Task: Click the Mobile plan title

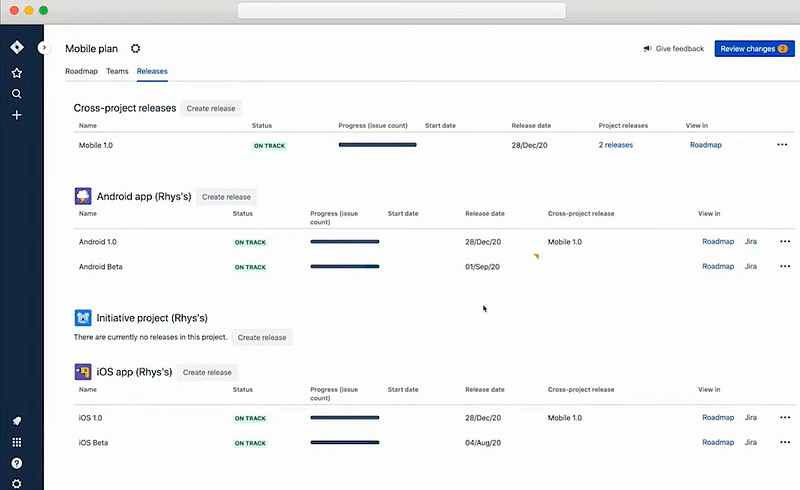Action: [x=91, y=48]
